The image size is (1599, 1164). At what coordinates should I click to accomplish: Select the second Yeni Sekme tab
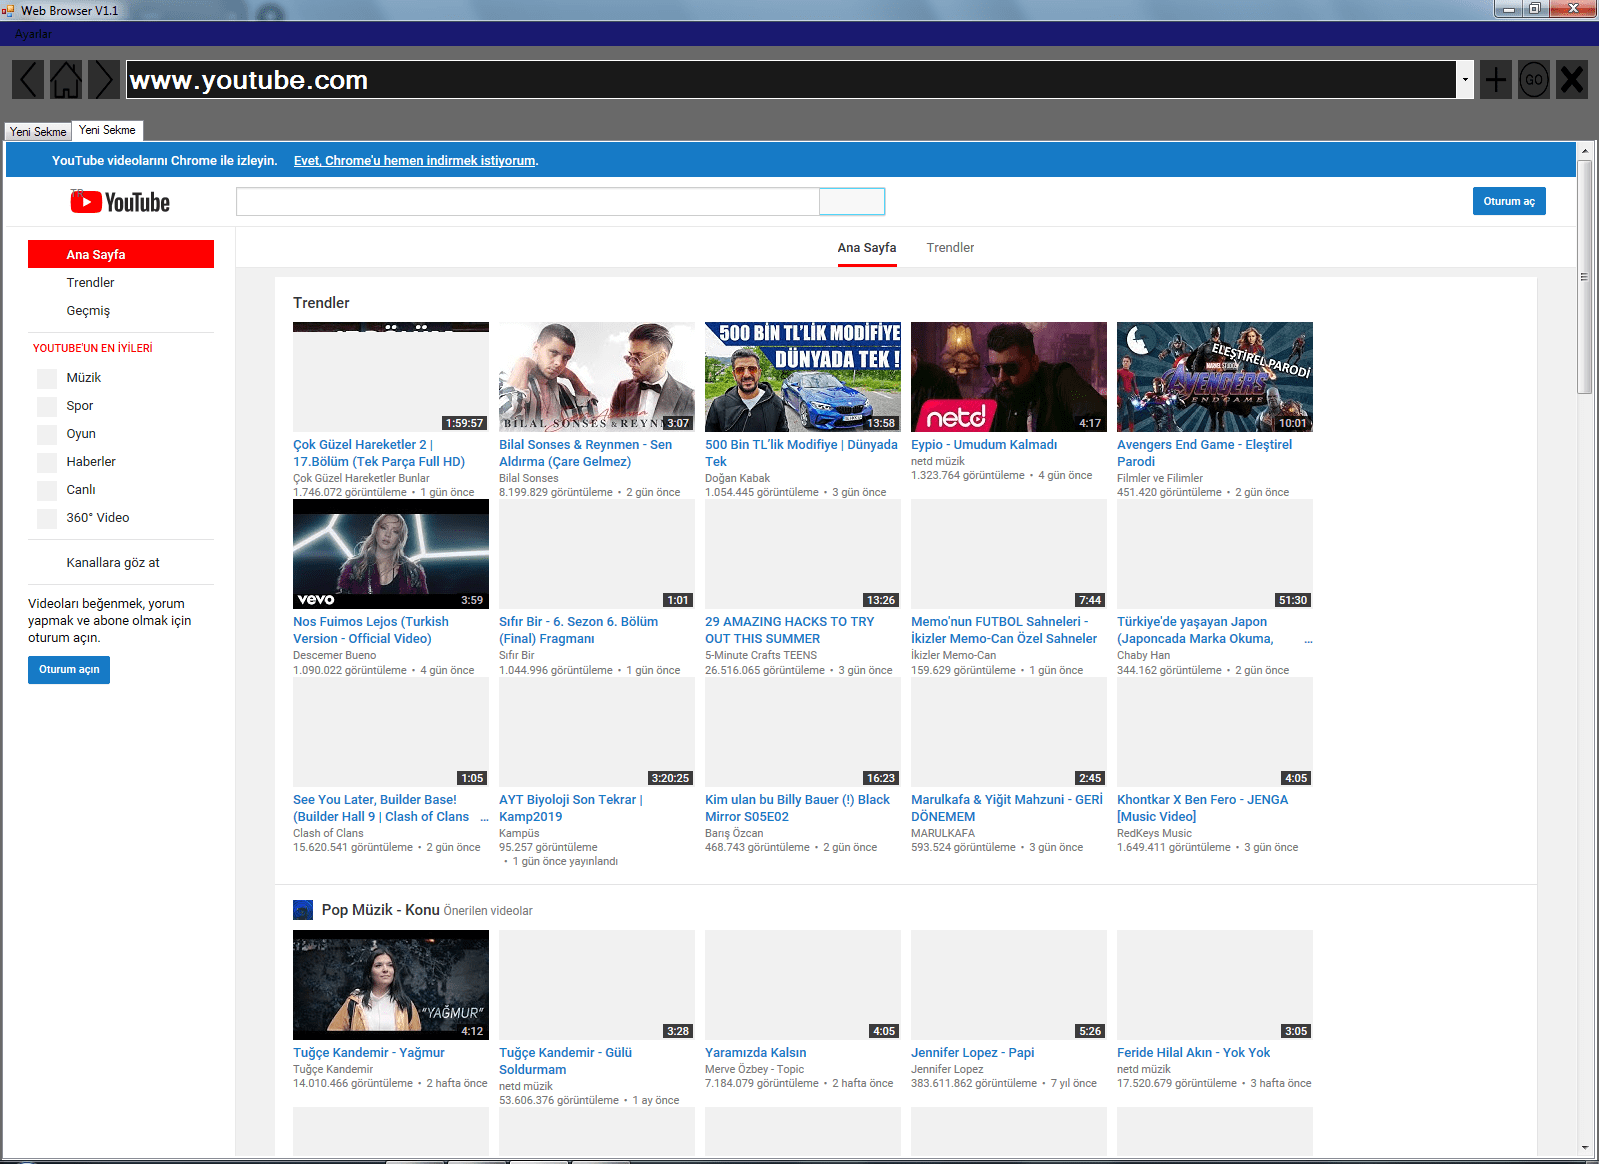point(107,130)
